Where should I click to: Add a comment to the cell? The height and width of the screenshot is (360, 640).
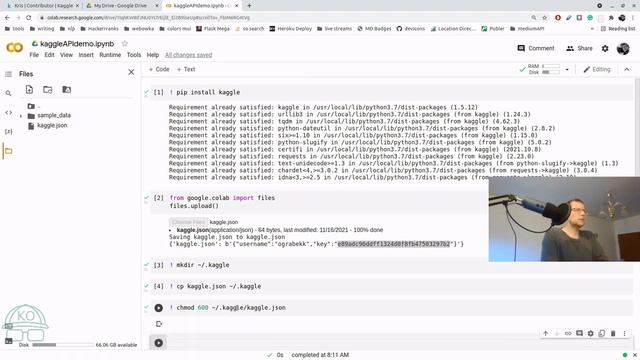click(579, 333)
